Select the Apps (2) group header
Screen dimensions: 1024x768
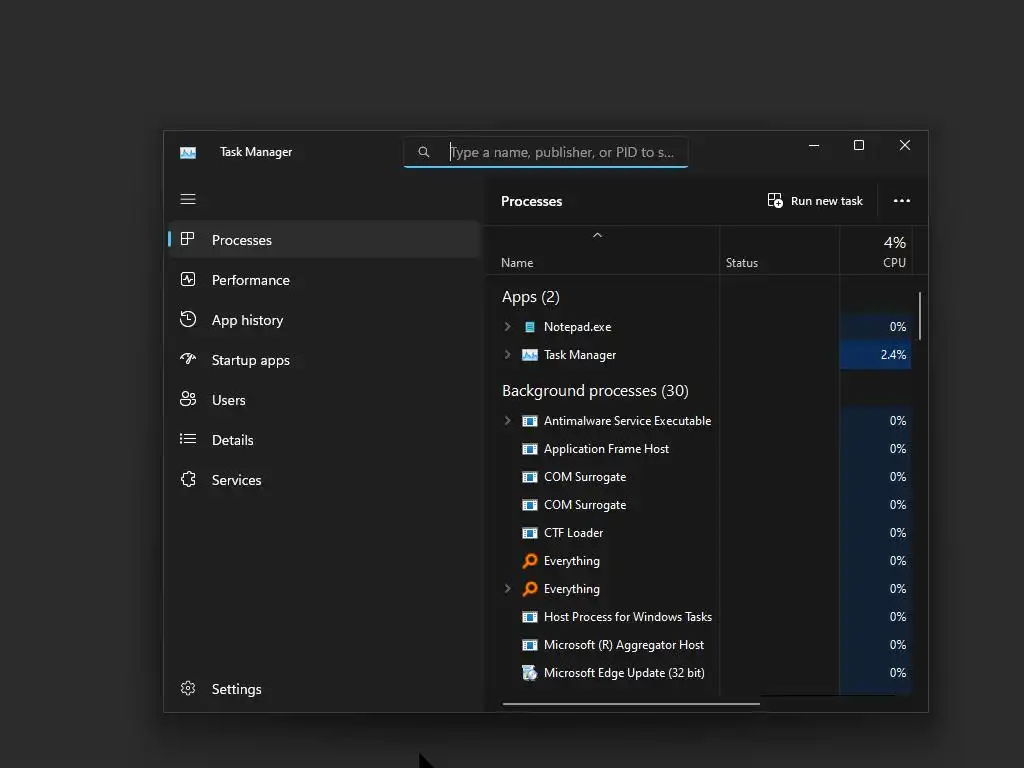[530, 297]
